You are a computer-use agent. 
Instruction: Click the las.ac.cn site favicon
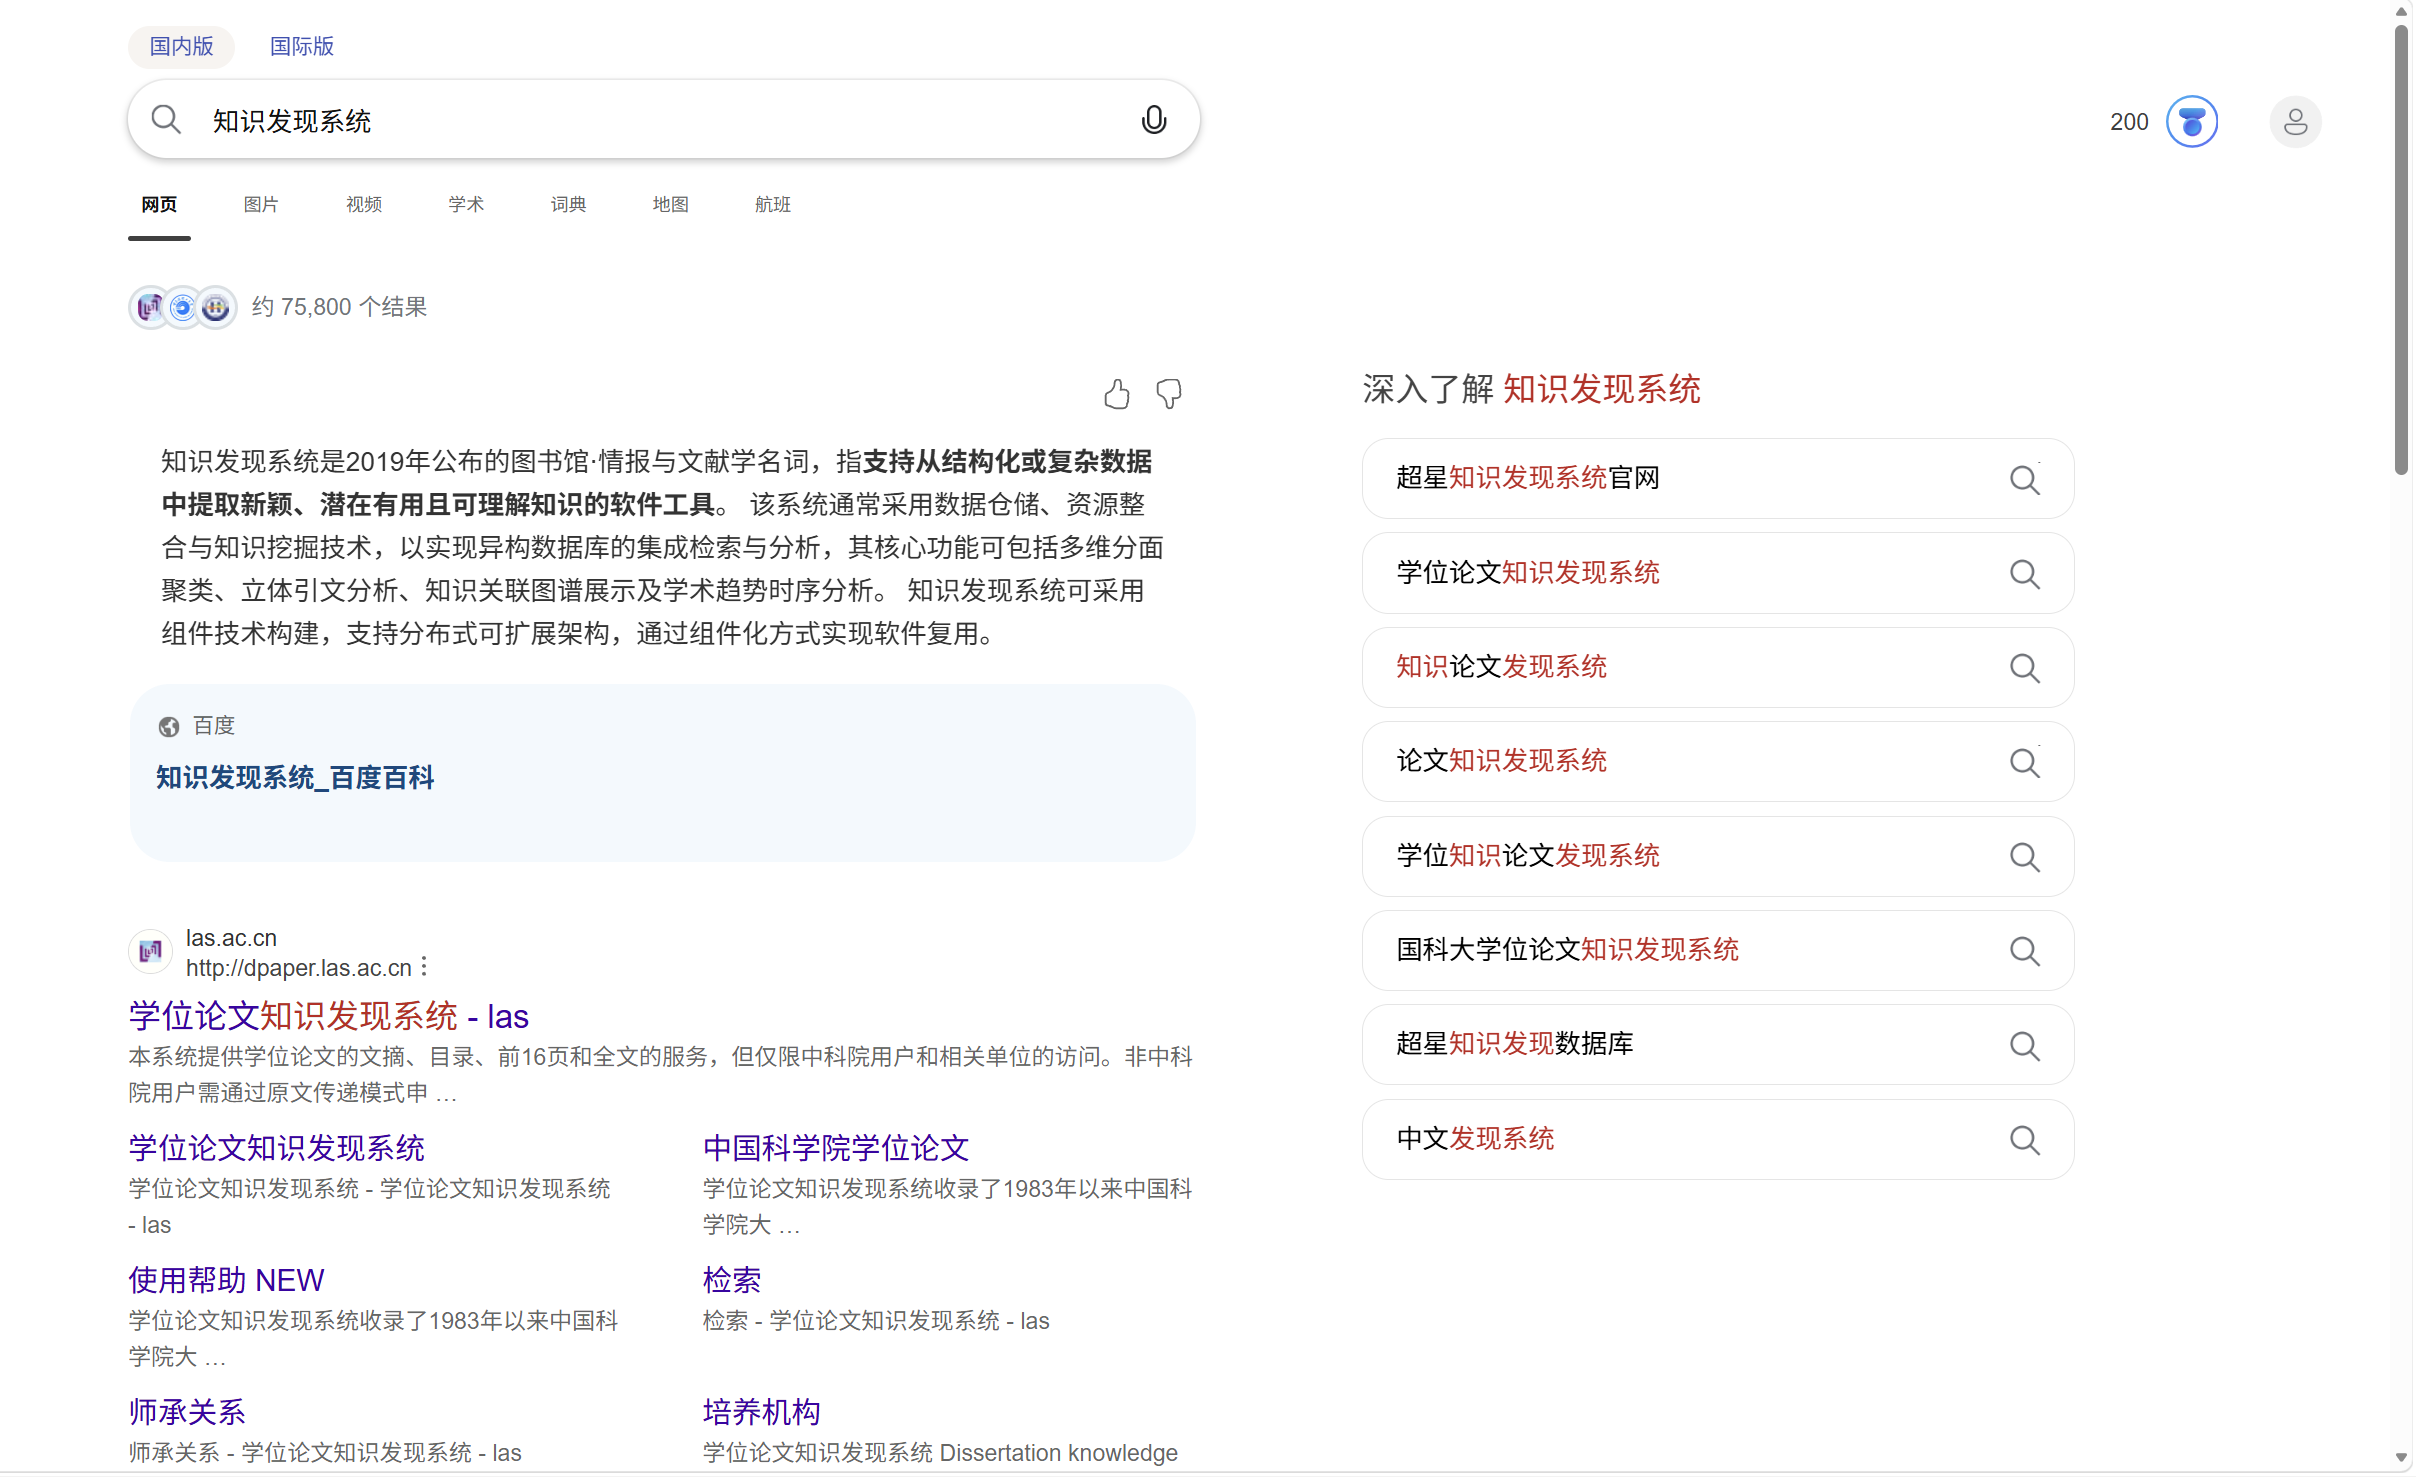tap(151, 951)
